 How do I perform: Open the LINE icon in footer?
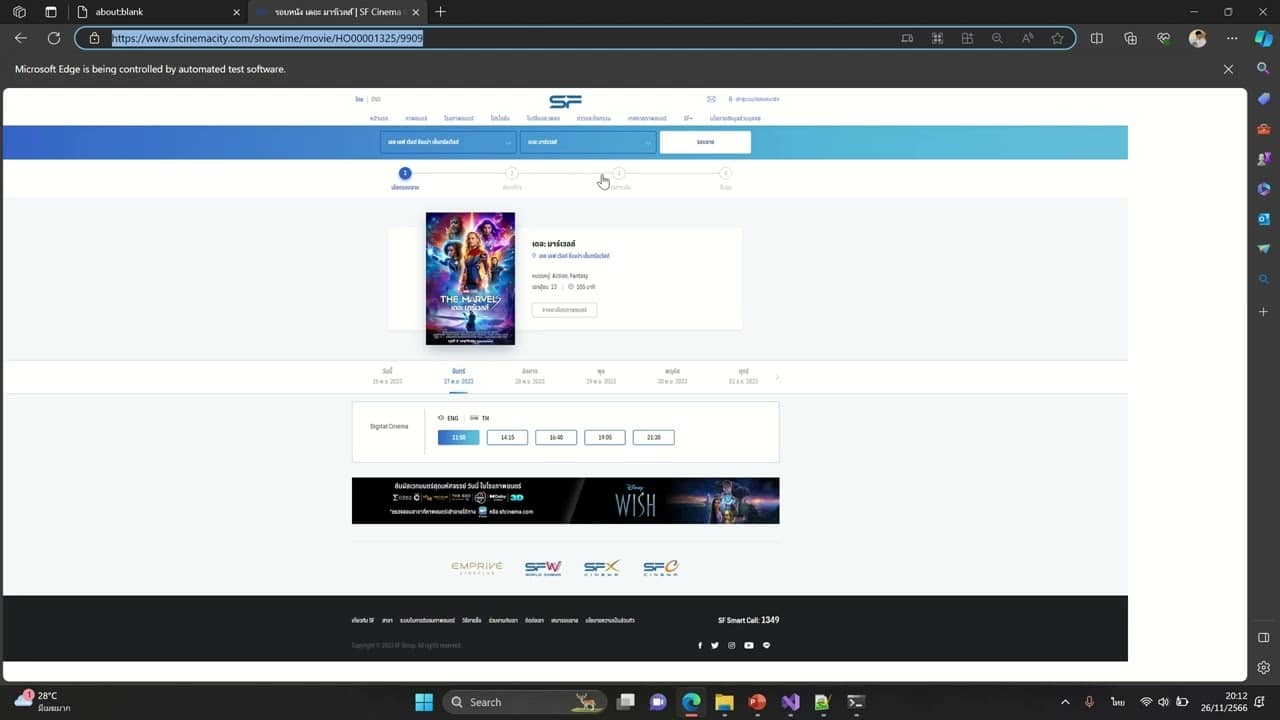[767, 645]
